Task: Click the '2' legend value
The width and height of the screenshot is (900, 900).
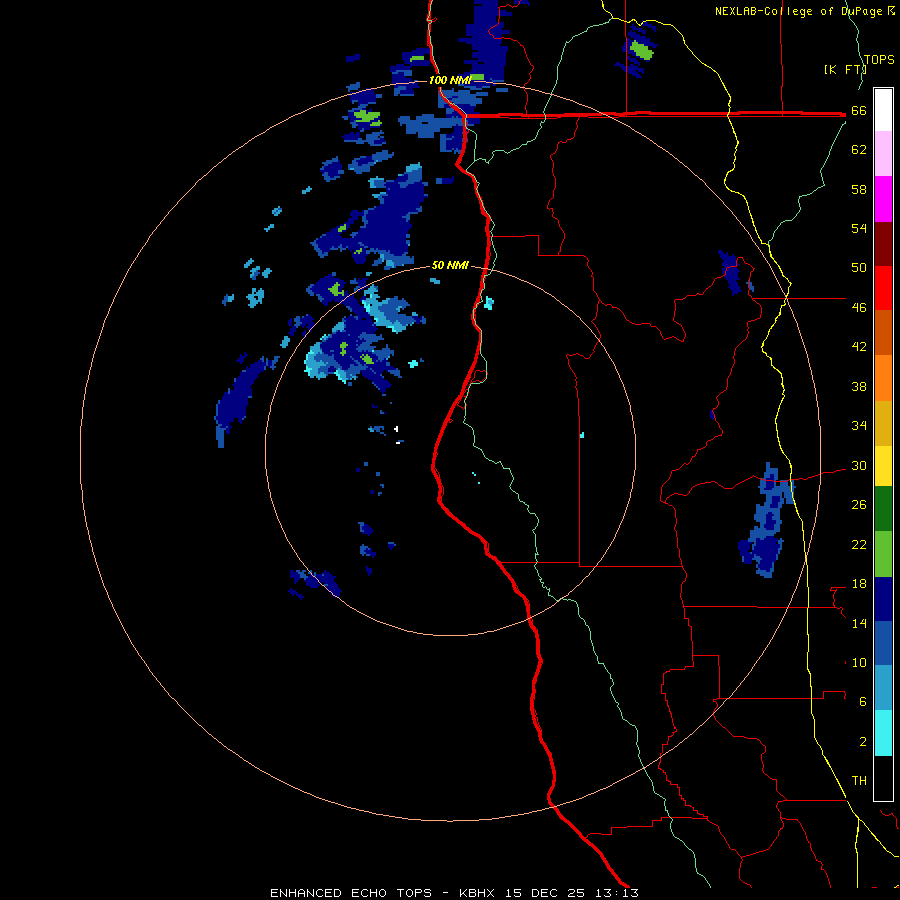Action: click(863, 741)
